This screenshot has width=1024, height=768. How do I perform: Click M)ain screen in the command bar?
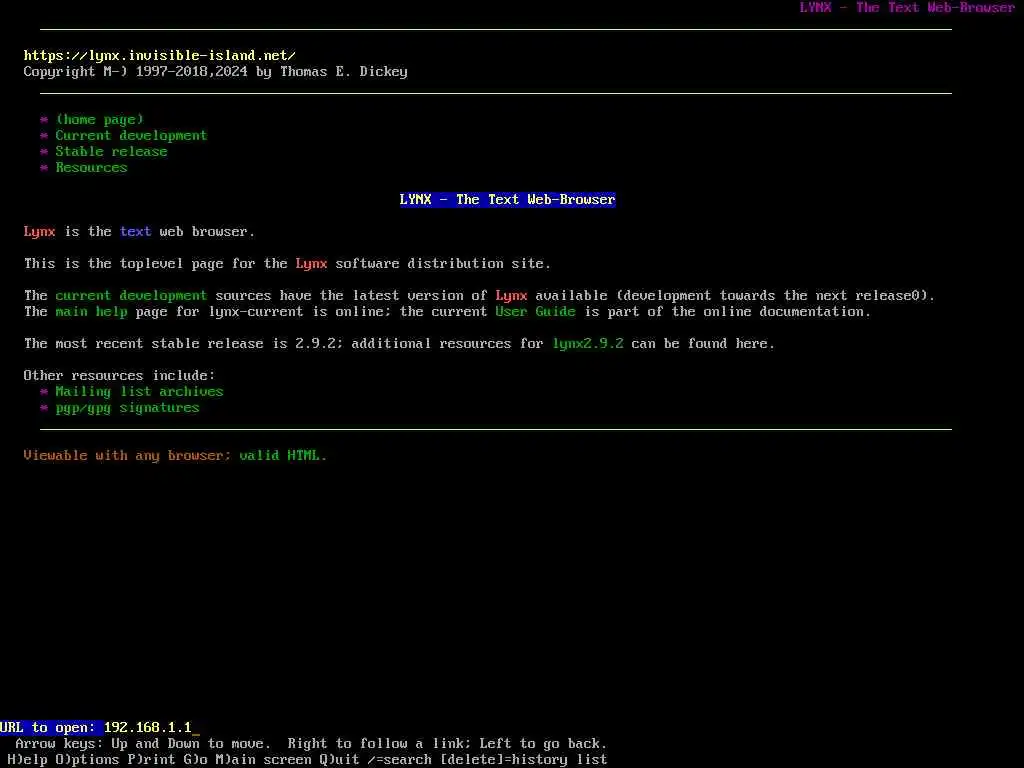[263, 760]
